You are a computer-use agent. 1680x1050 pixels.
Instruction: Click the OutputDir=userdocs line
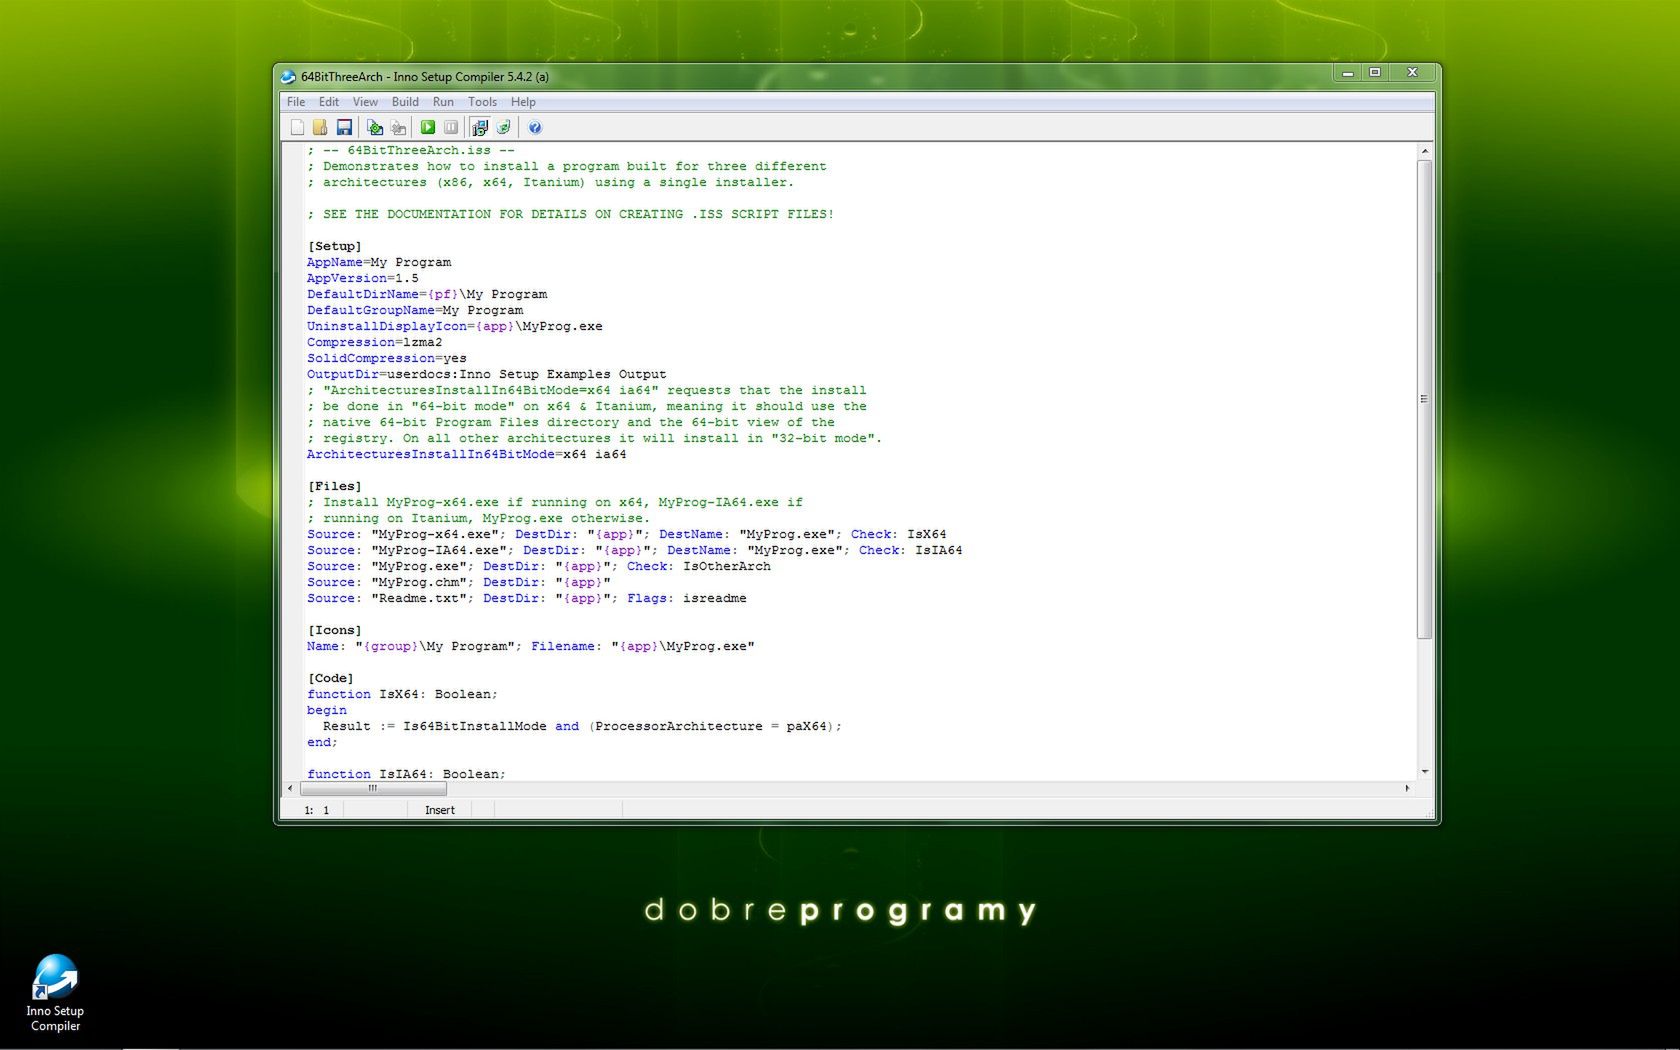point(487,374)
